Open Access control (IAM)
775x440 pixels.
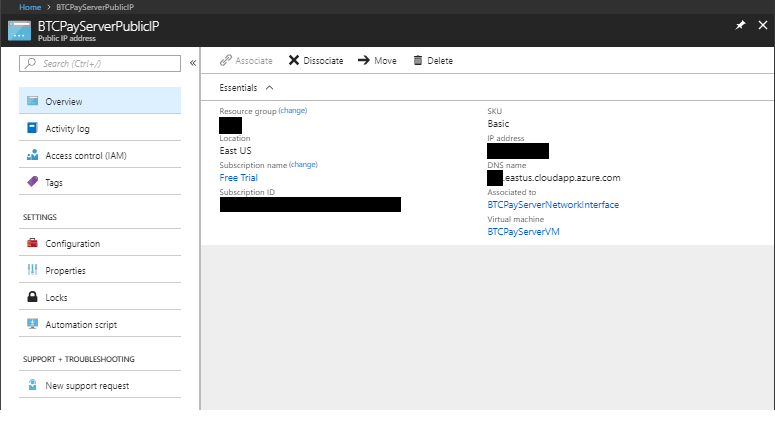100,155
